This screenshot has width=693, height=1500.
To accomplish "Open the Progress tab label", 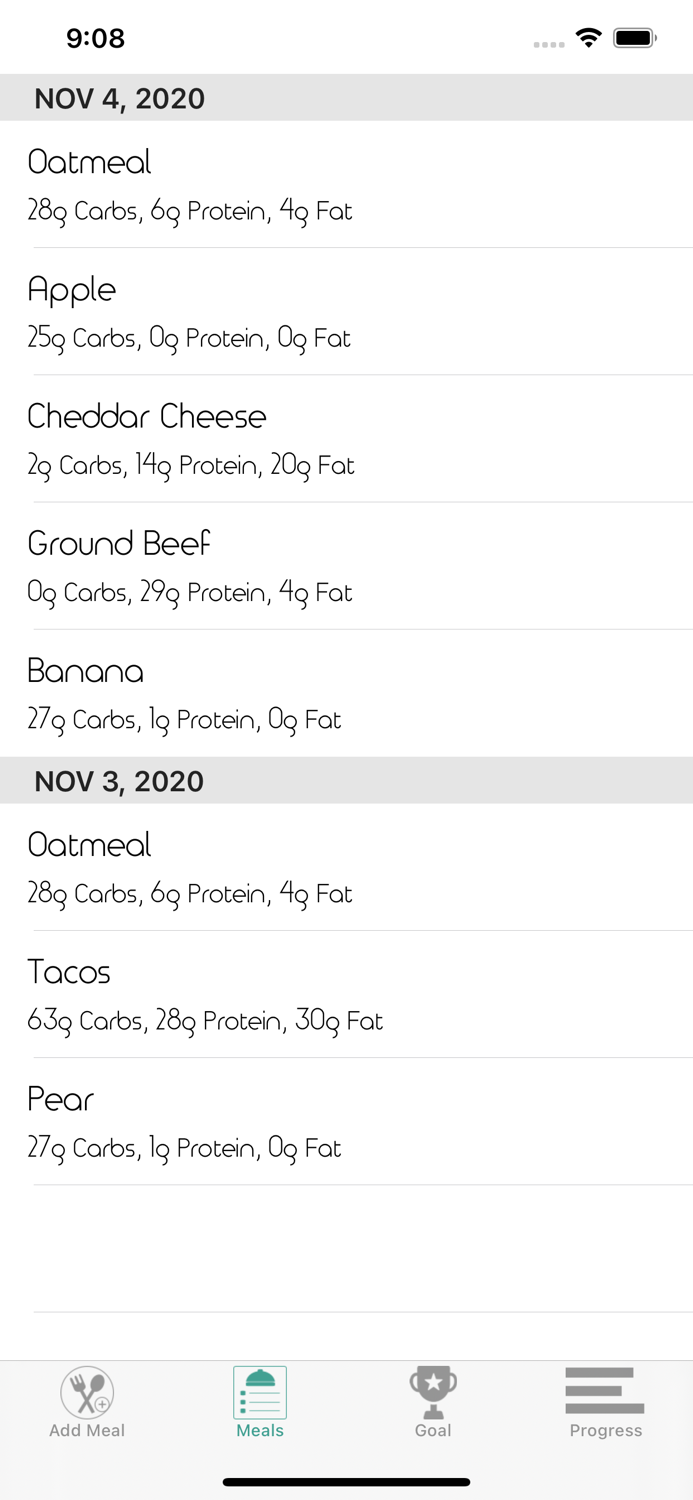I will (605, 1431).
